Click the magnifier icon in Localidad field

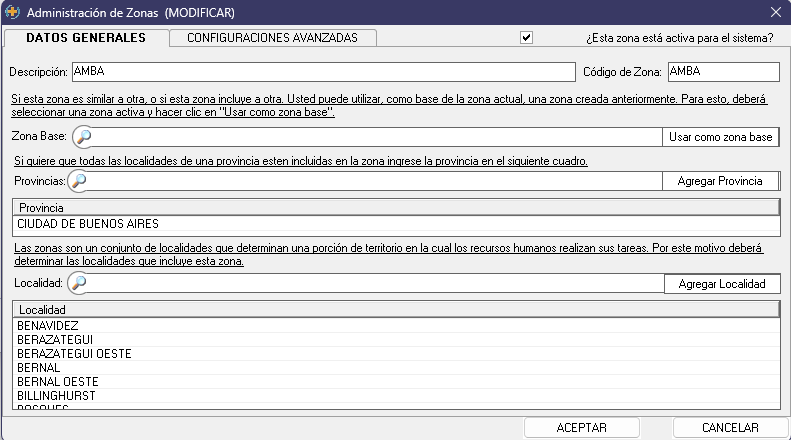coord(78,284)
